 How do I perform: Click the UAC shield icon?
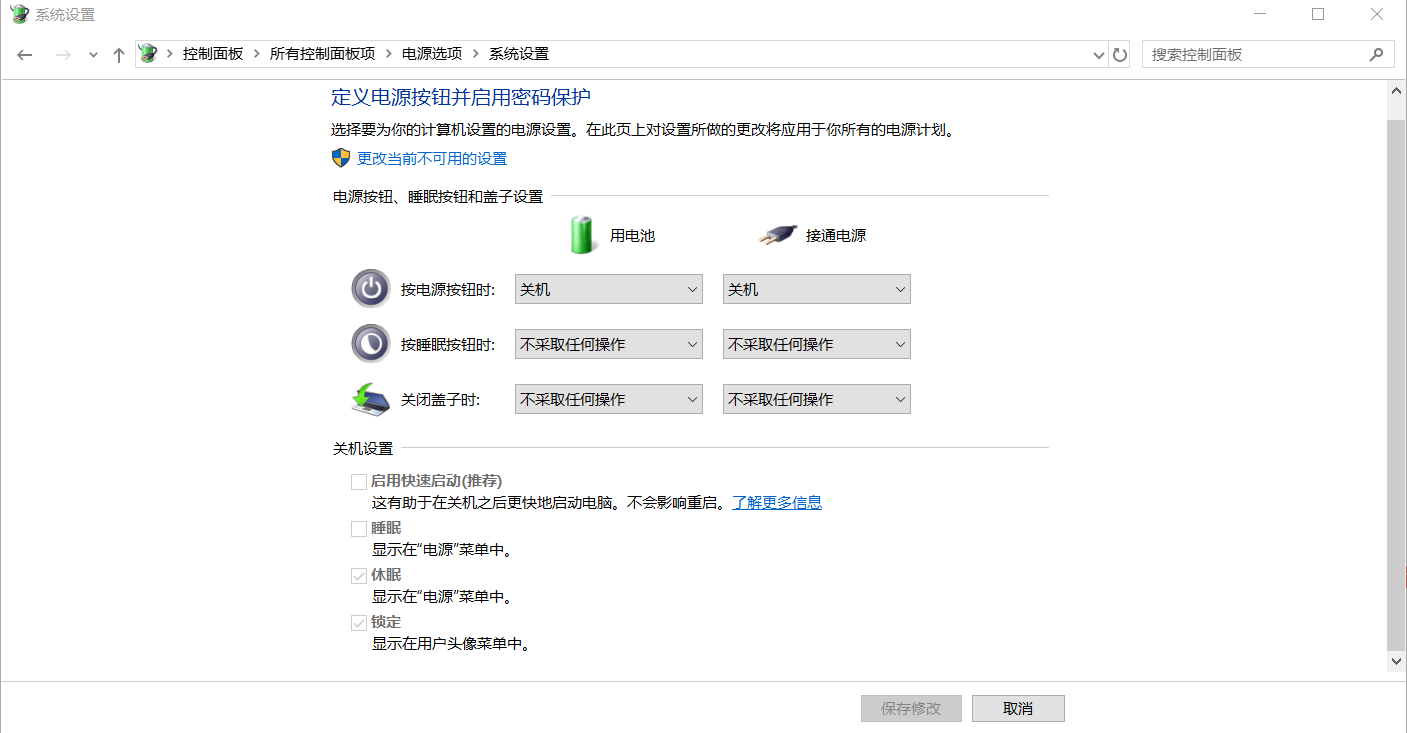pos(341,158)
